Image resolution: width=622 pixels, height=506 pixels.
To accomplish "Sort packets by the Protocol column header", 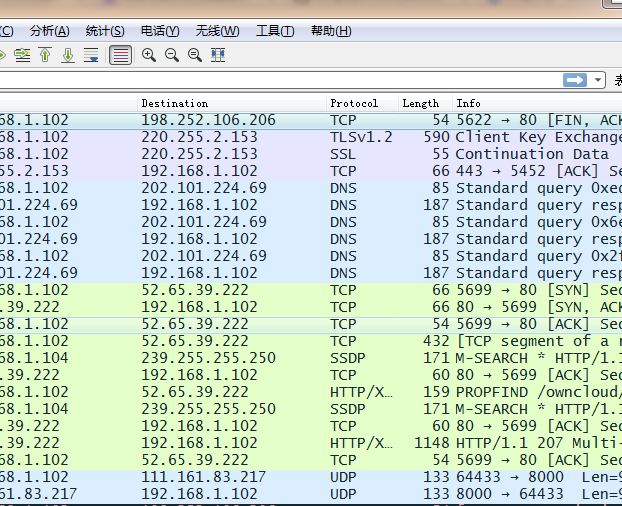I will (x=354, y=103).
